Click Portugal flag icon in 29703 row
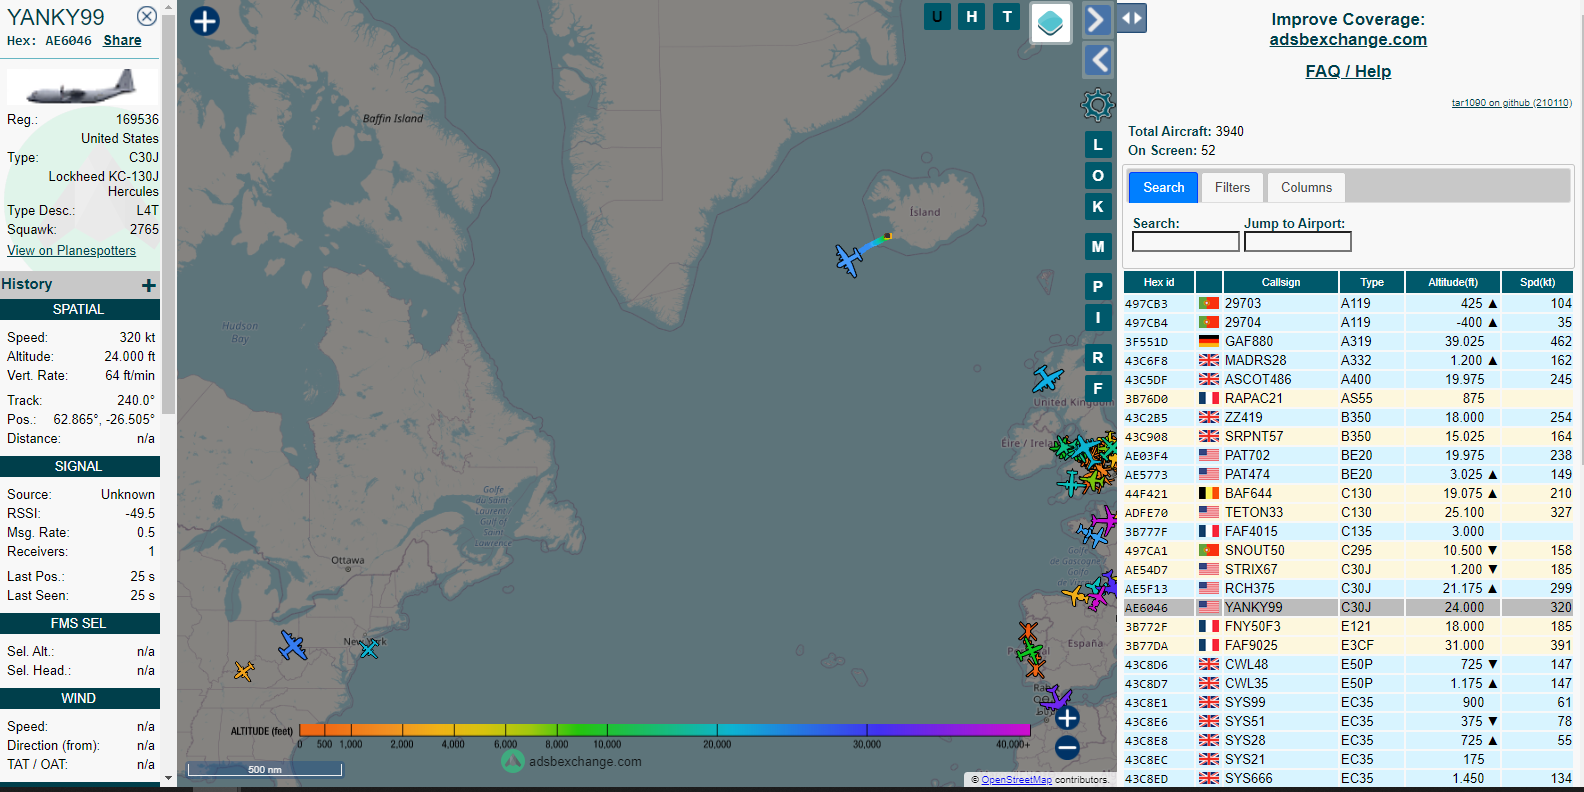The image size is (1584, 792). [1209, 303]
